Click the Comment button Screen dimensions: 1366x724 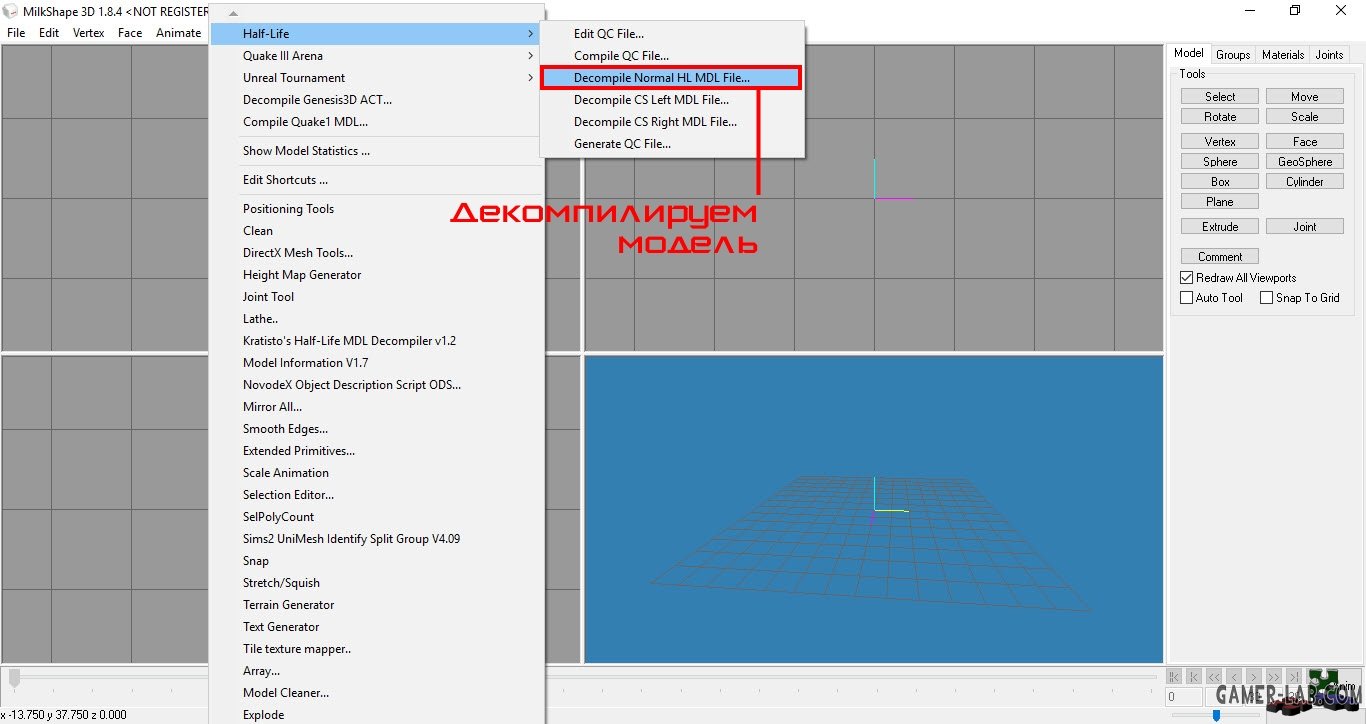coord(1220,257)
